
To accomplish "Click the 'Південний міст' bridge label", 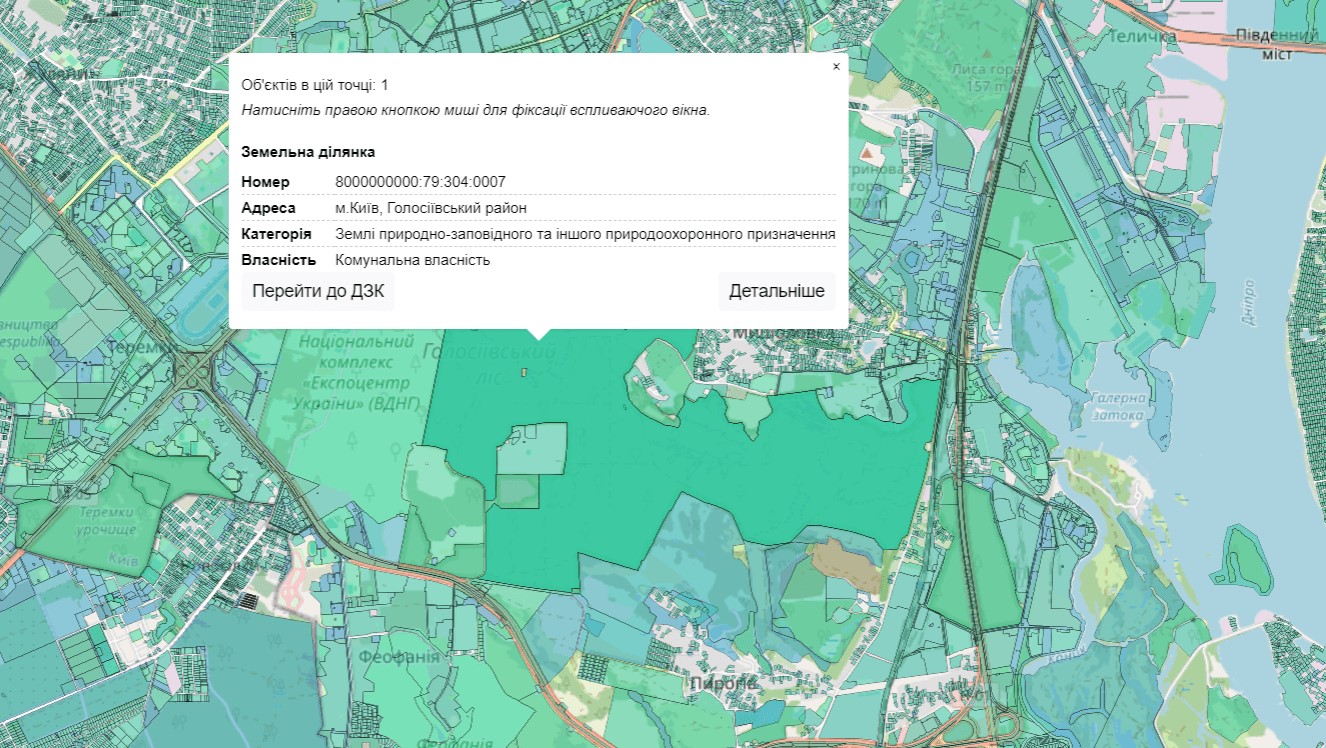I will 1277,44.
